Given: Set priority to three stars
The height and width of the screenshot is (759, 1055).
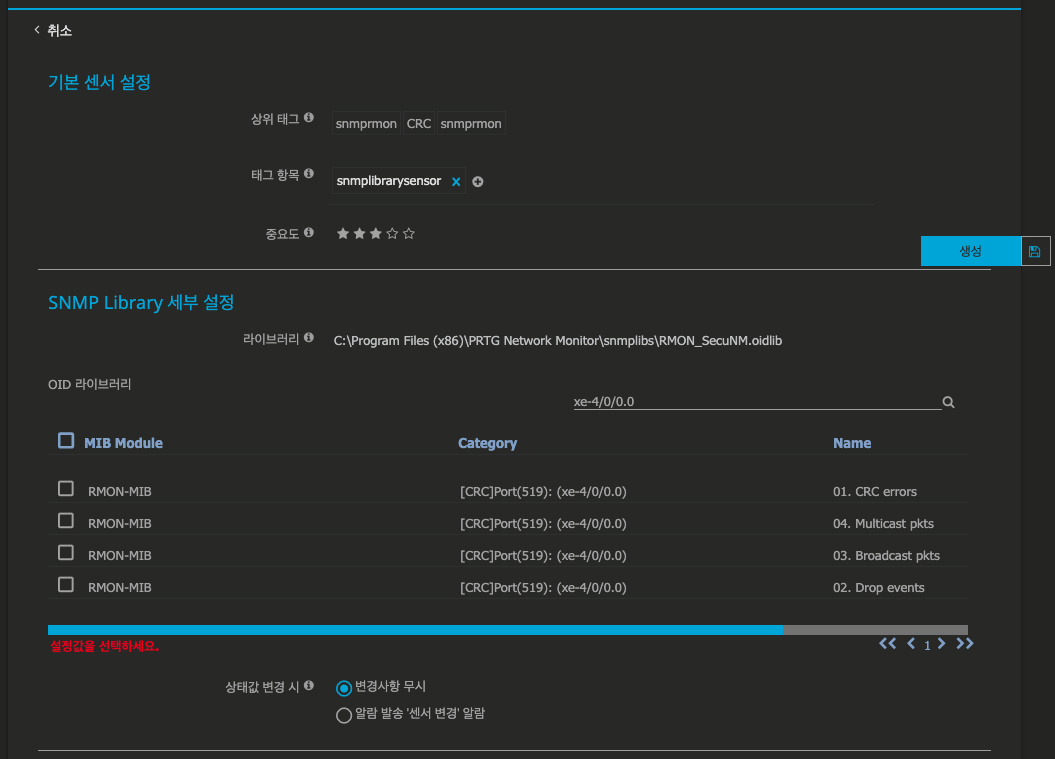Looking at the screenshot, I should coord(375,233).
